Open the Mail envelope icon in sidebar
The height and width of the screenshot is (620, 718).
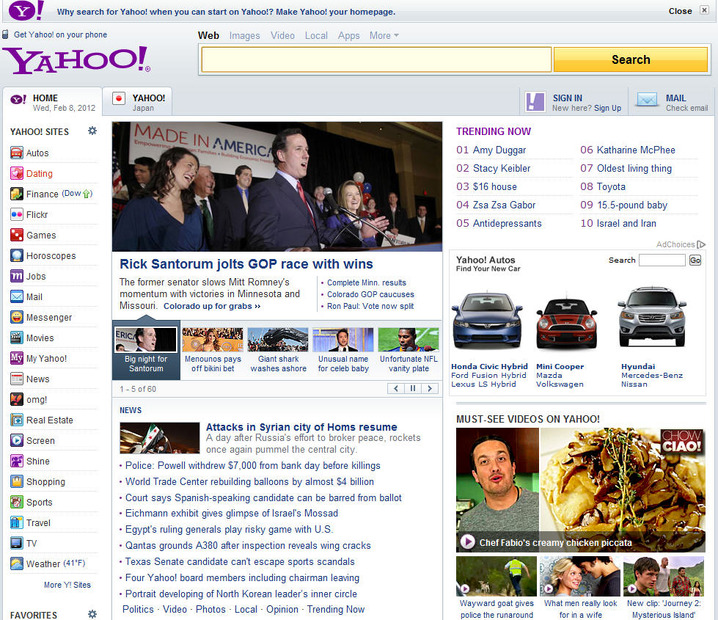(x=16, y=297)
